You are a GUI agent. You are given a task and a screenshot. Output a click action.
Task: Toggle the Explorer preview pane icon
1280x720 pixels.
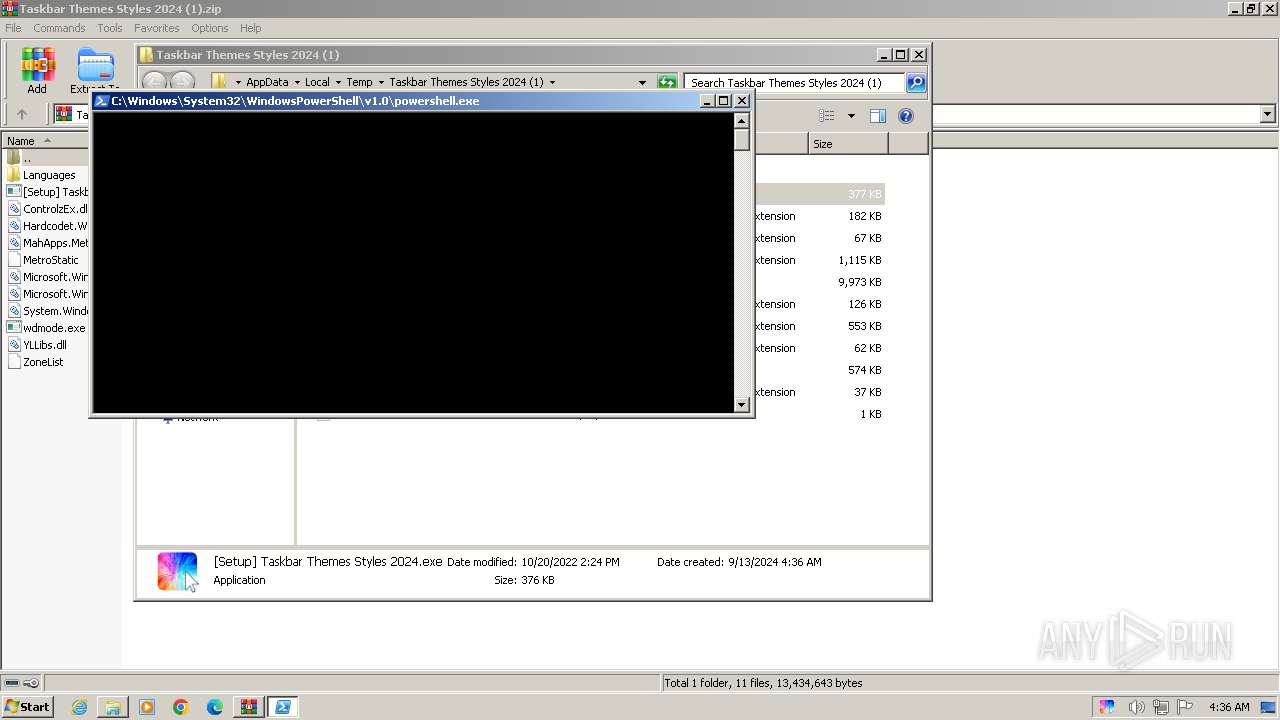[877, 116]
